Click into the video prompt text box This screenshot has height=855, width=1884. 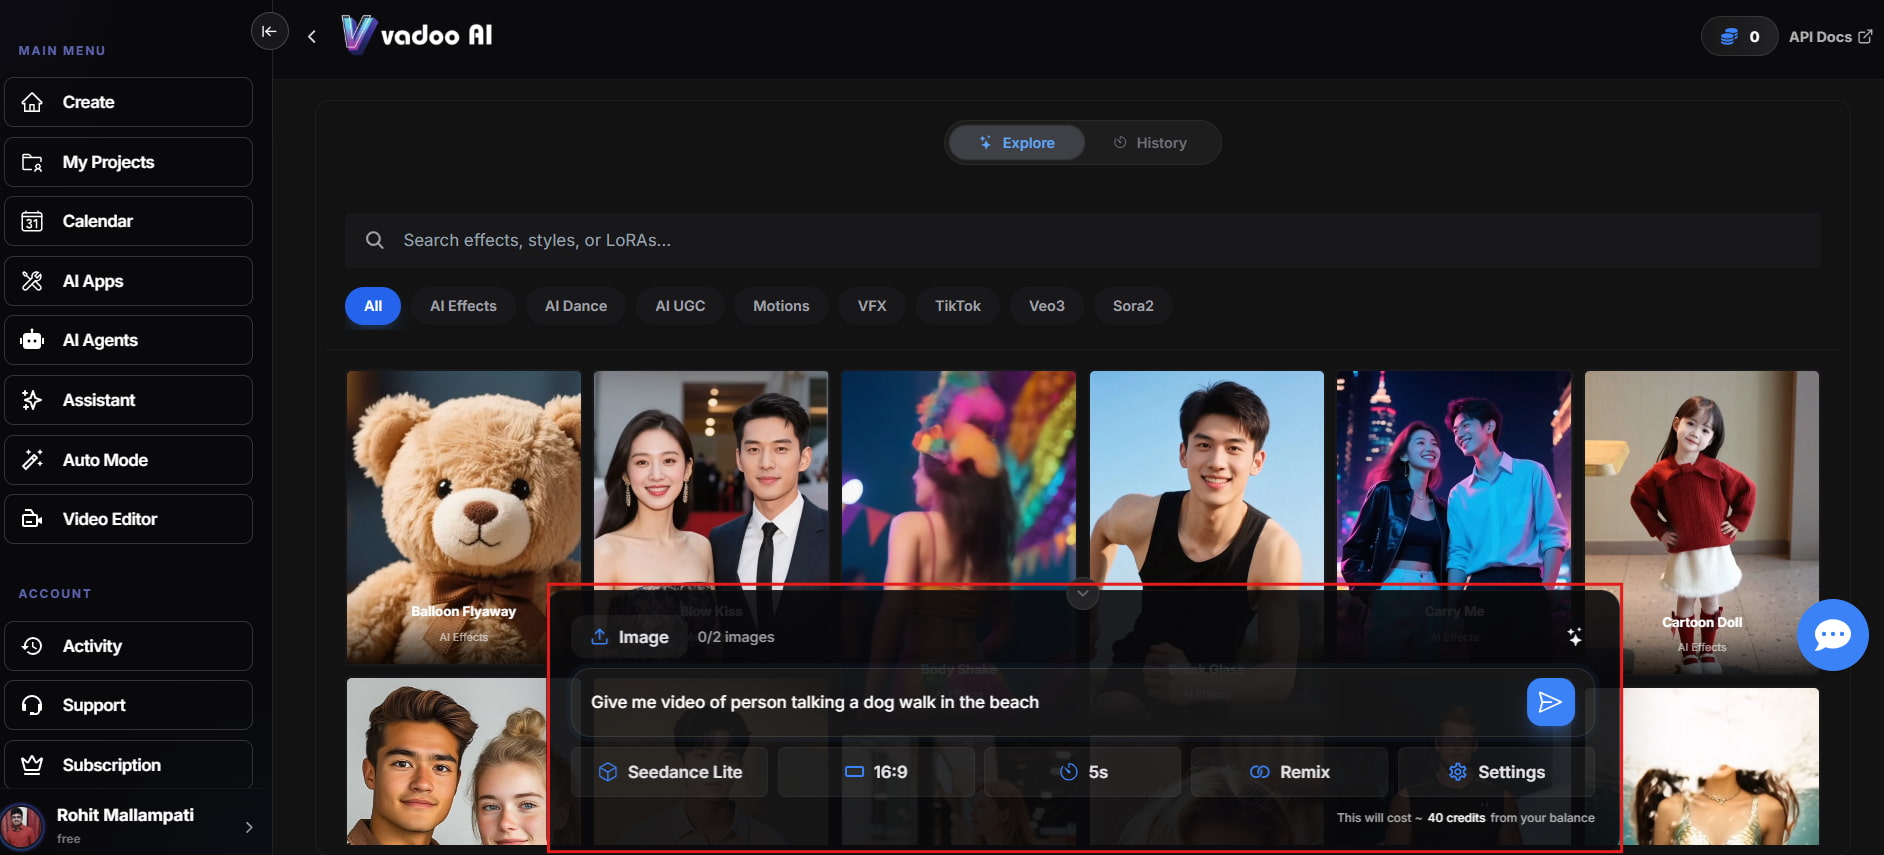(1050, 702)
